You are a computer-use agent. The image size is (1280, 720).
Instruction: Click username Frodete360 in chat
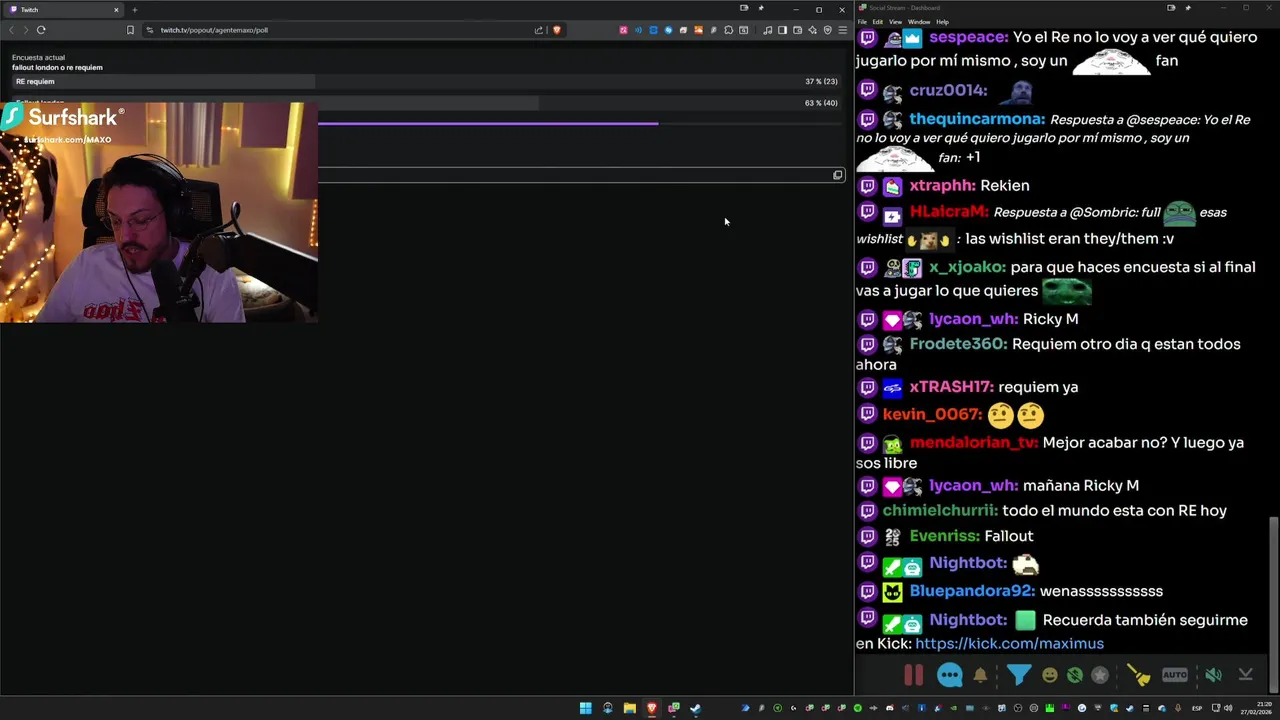point(958,344)
